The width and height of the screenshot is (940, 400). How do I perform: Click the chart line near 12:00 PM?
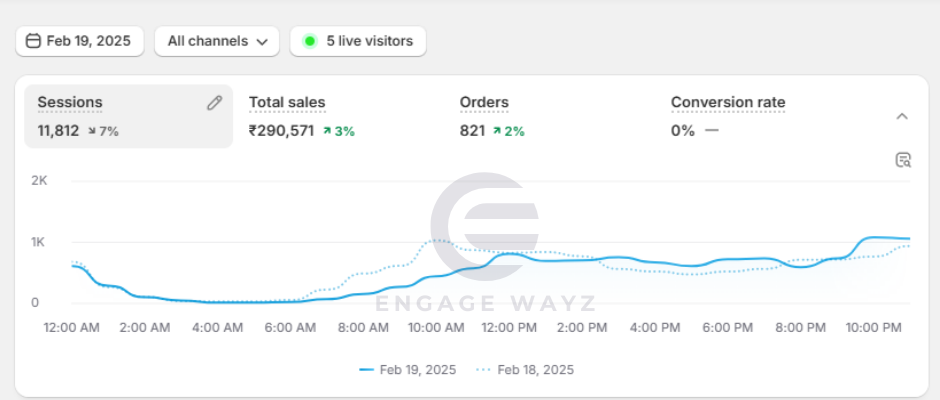[x=510, y=254]
